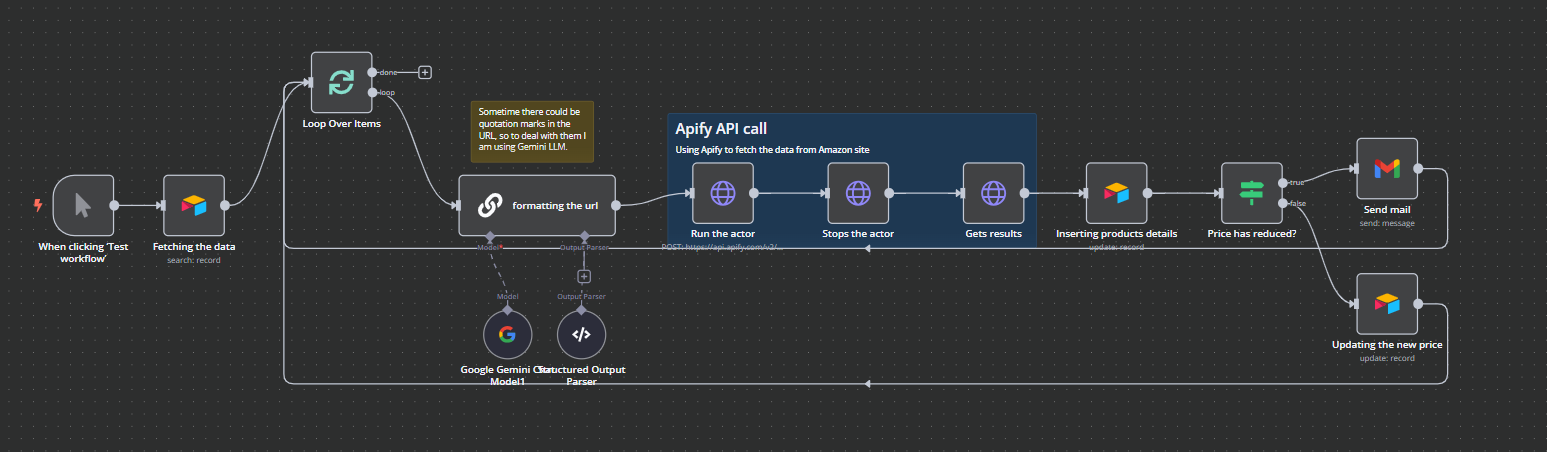The width and height of the screenshot is (1547, 452).
Task: Click the 'Loop Over Items' label
Action: (x=341, y=124)
